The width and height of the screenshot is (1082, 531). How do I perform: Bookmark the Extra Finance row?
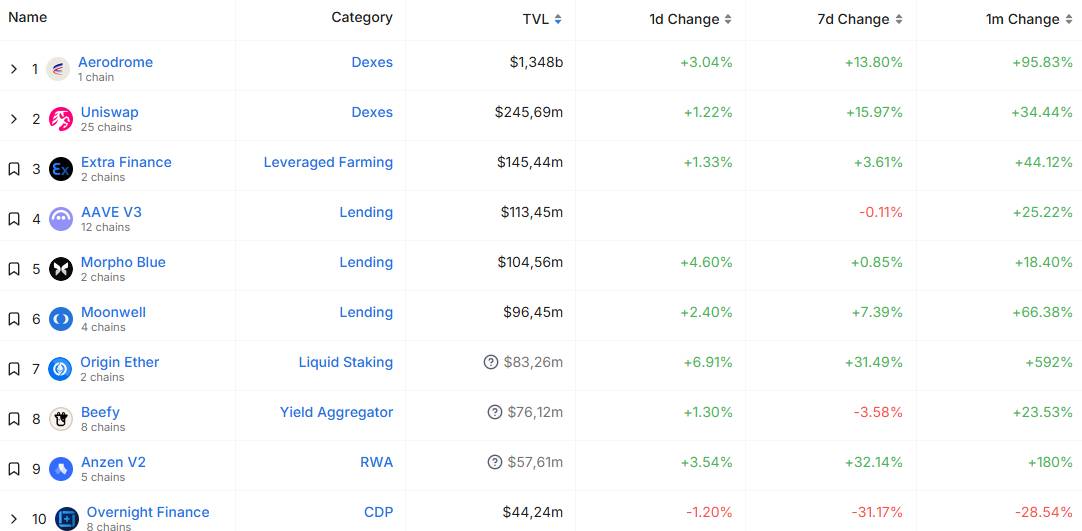coord(14,169)
